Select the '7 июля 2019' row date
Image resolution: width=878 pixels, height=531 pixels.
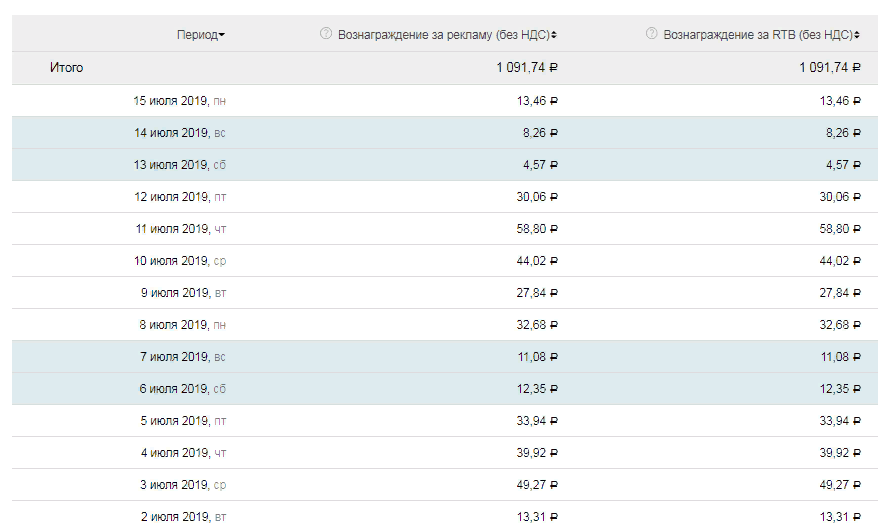(x=174, y=357)
